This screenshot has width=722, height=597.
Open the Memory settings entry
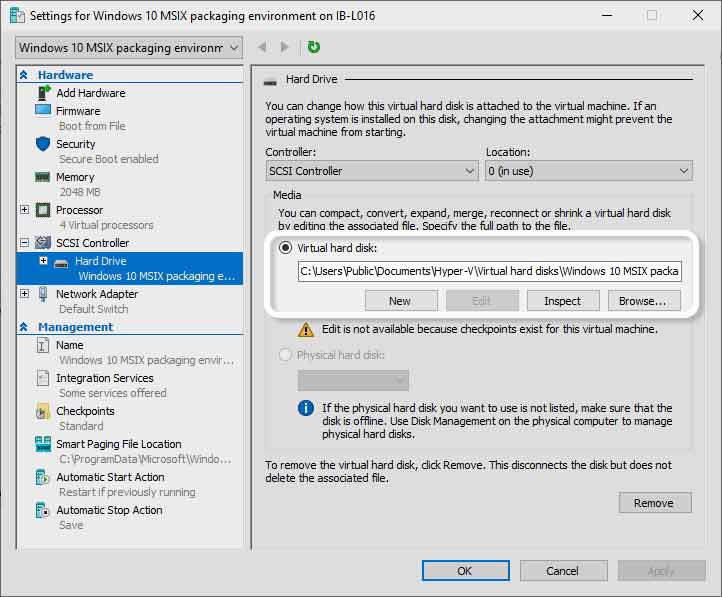pyautogui.click(x=75, y=177)
